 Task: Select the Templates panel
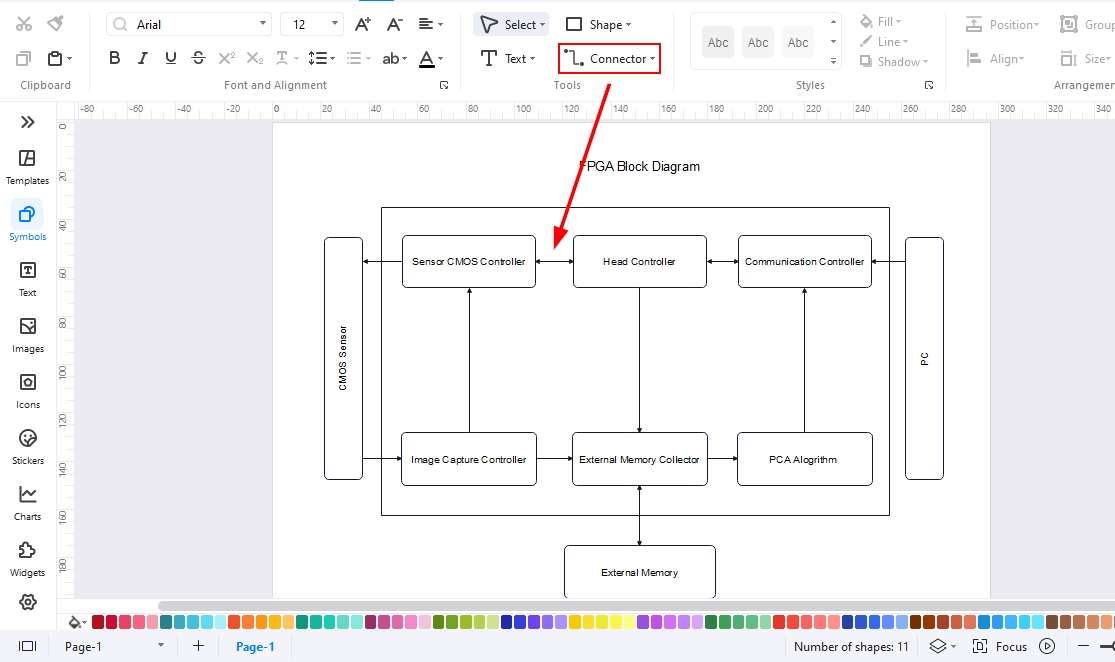[x=27, y=165]
